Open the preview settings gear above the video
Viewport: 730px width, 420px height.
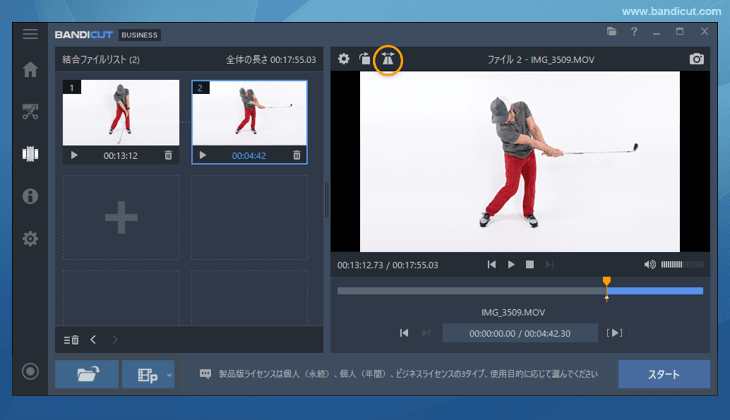[x=344, y=59]
